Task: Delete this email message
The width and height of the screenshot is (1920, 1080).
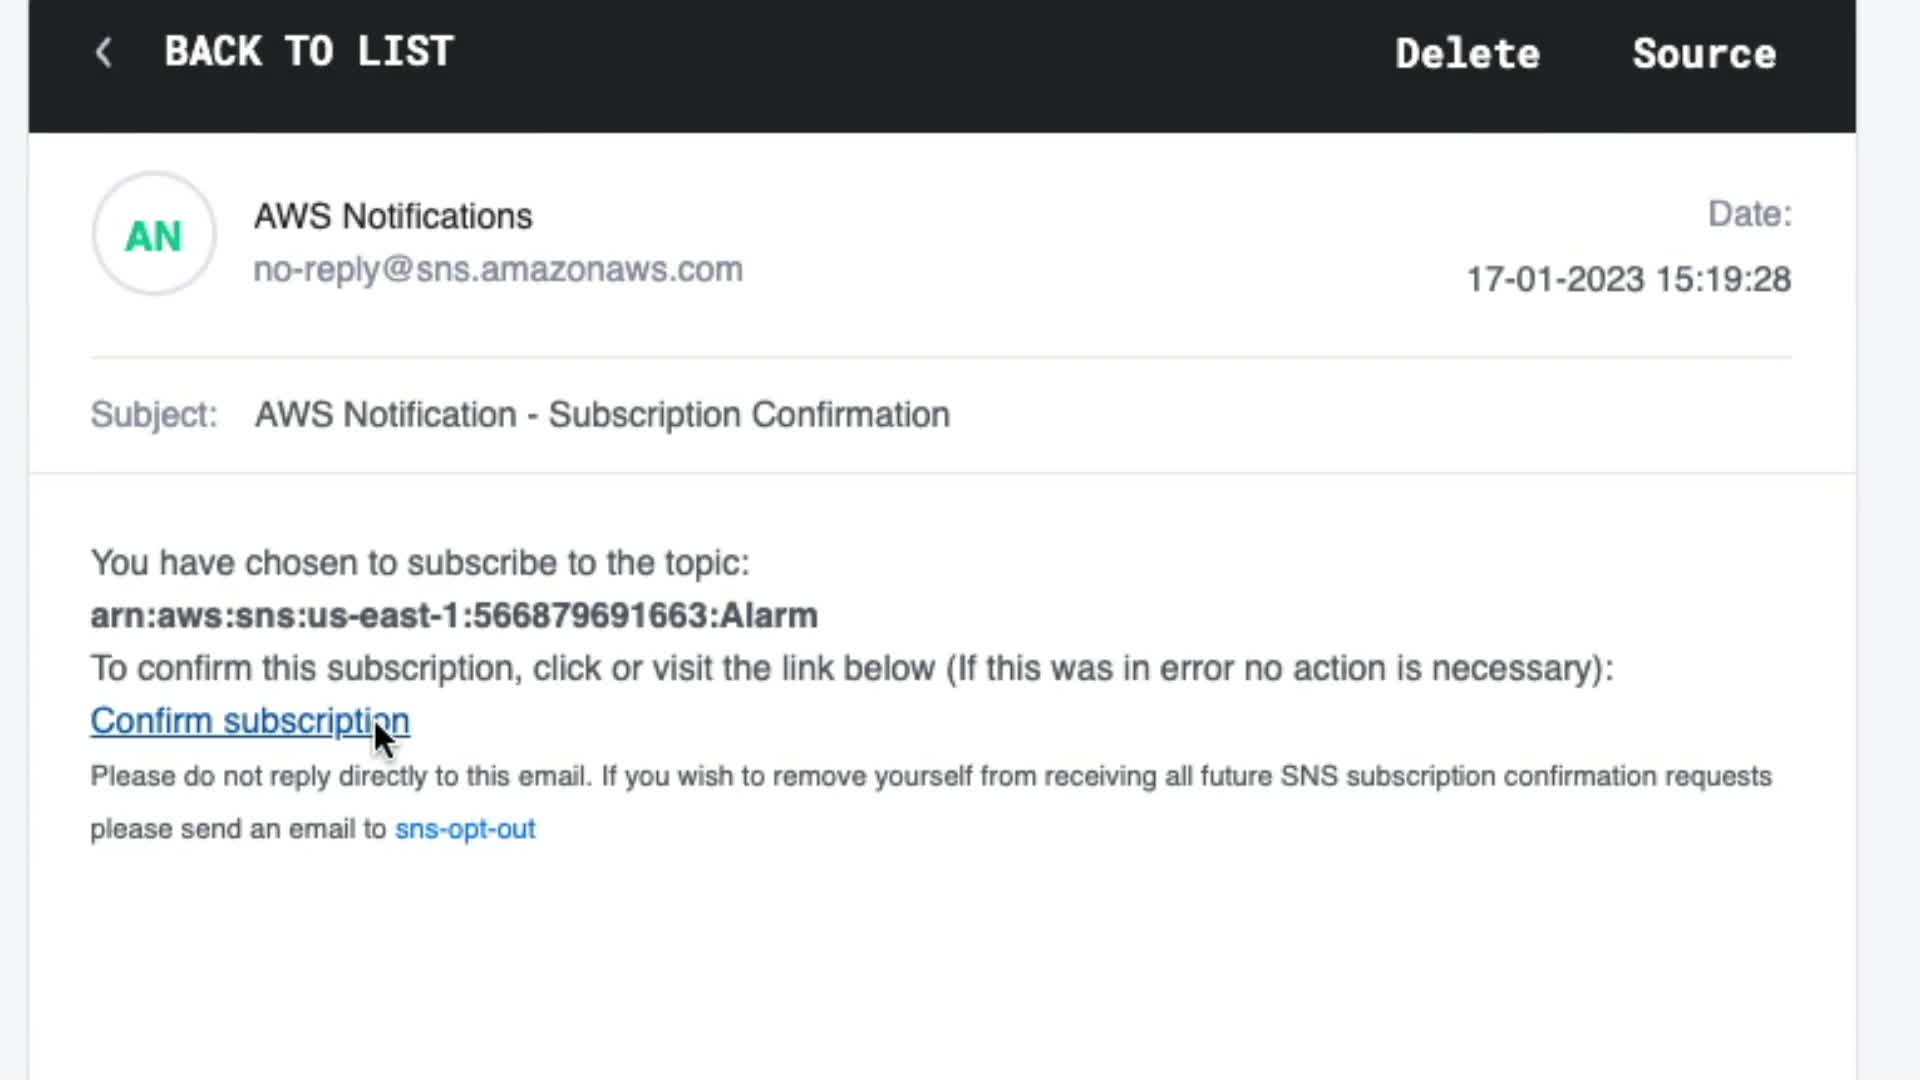Action: click(x=1467, y=54)
